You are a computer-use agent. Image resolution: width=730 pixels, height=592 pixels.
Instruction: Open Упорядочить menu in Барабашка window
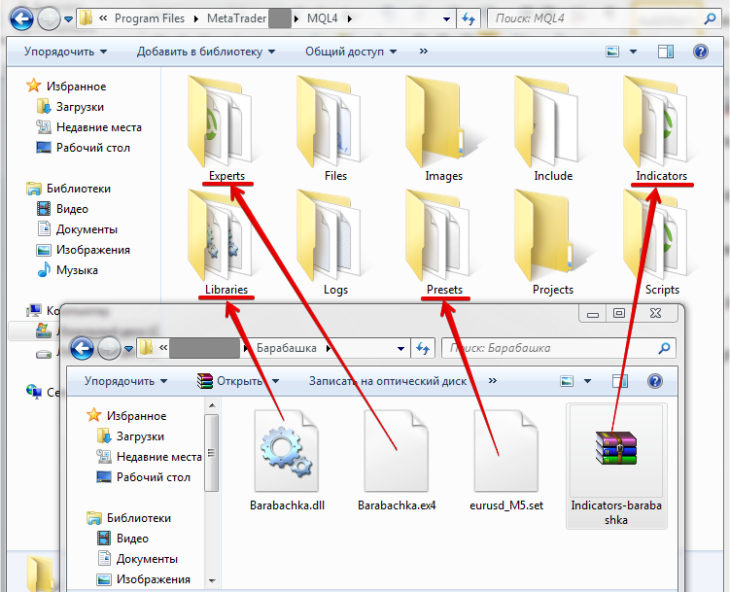125,381
